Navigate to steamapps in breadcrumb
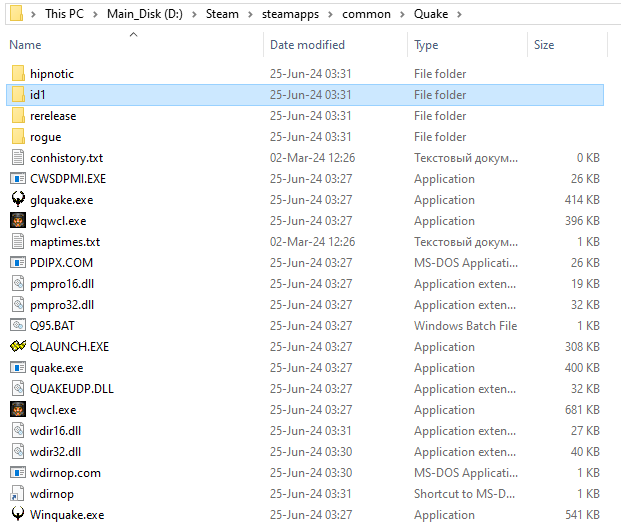621x531 pixels. 290,14
